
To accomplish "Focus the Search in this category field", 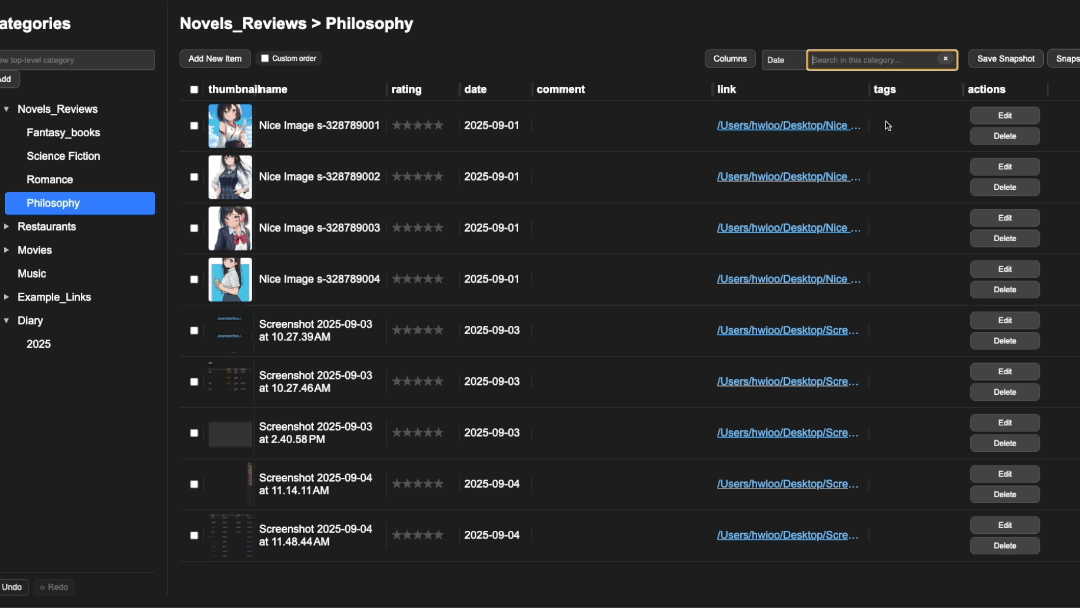I will [x=872, y=60].
